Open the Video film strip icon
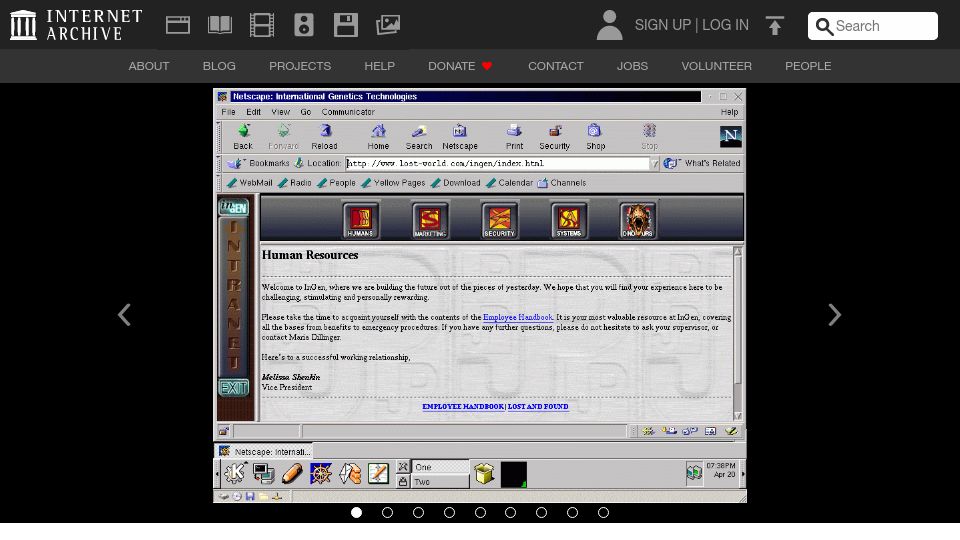960x540 pixels. click(x=262, y=25)
